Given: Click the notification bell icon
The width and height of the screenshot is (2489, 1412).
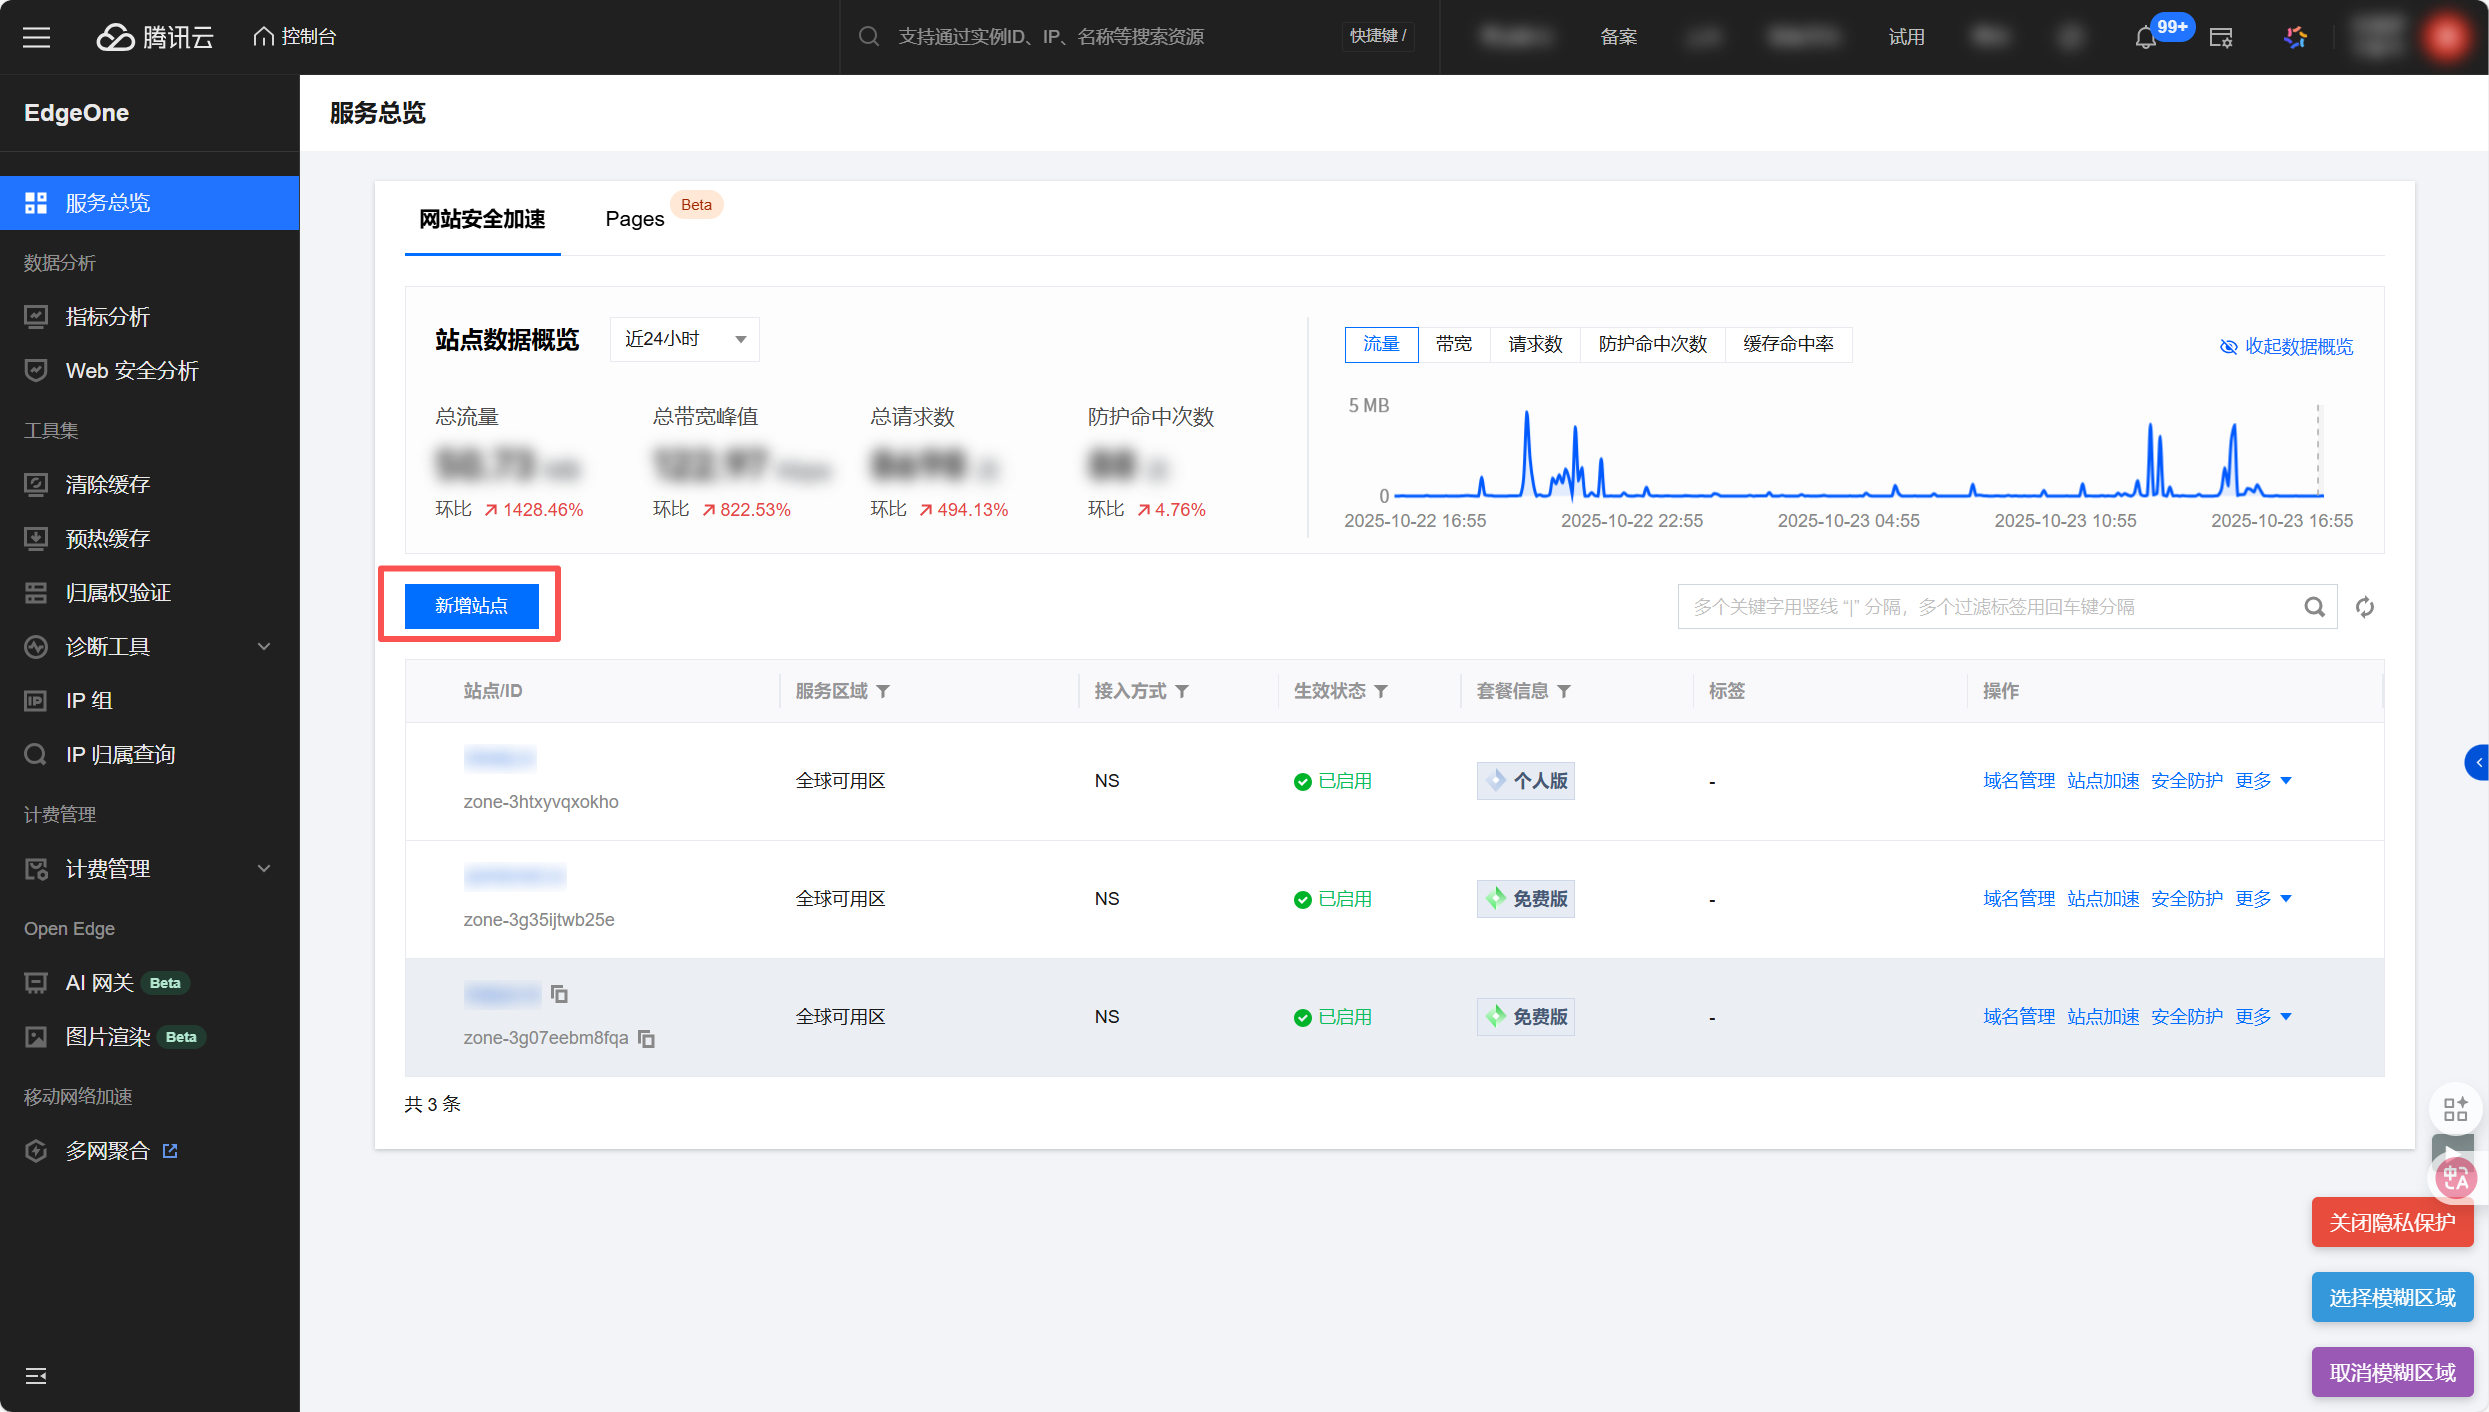Looking at the screenshot, I should coord(2145,38).
